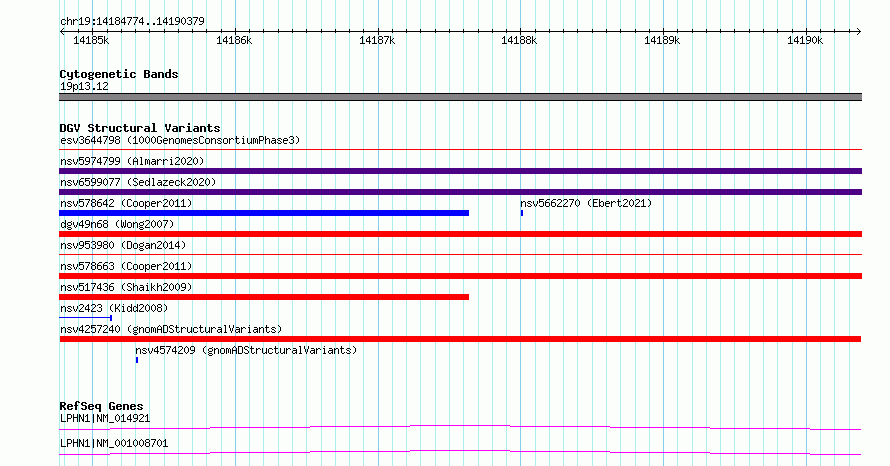This screenshot has width=890, height=466.
Task: Click the dgv49n68 (Wong2007) red bar
Action: click(x=460, y=234)
